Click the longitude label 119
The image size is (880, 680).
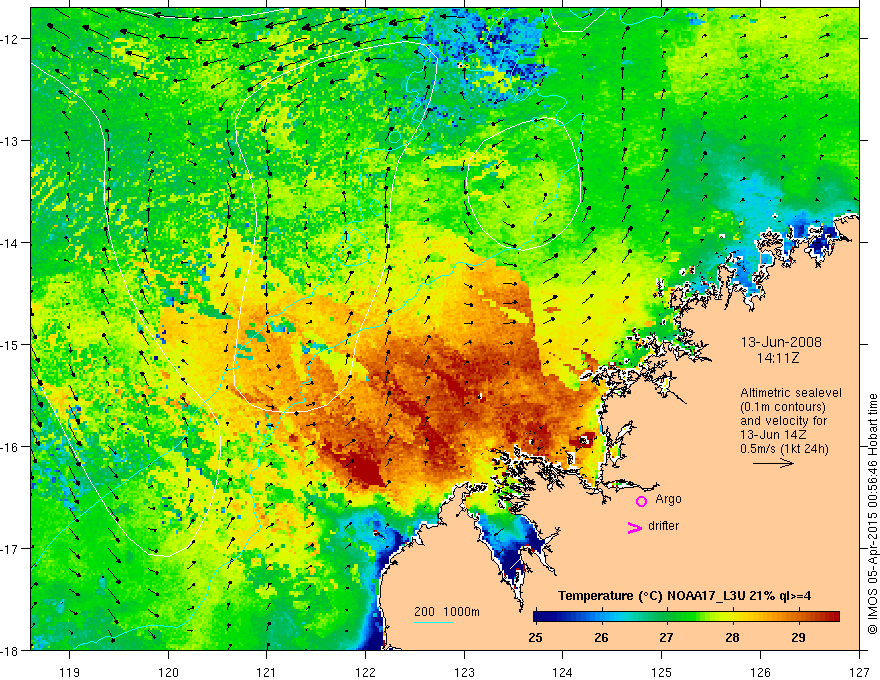(70, 672)
